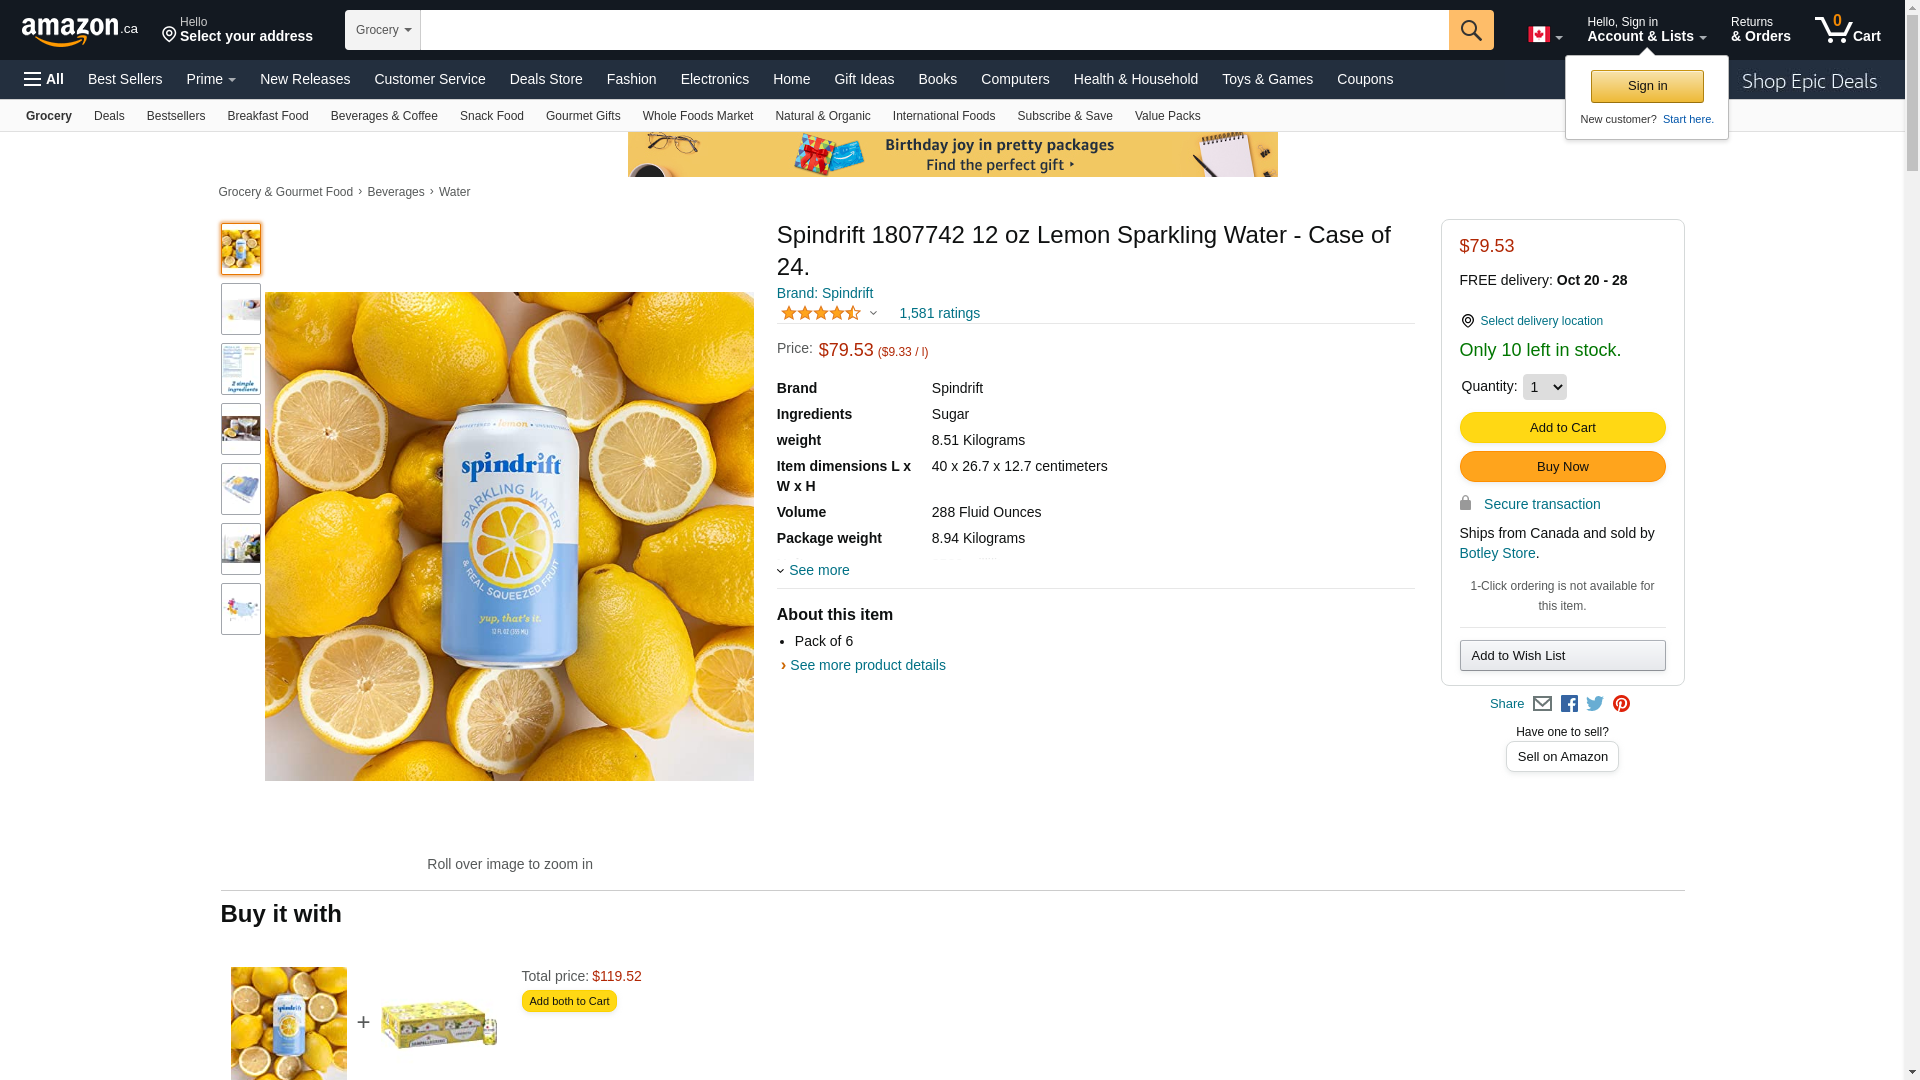1920x1080 pixels.
Task: Expand See more product attributes
Action: [x=817, y=570]
